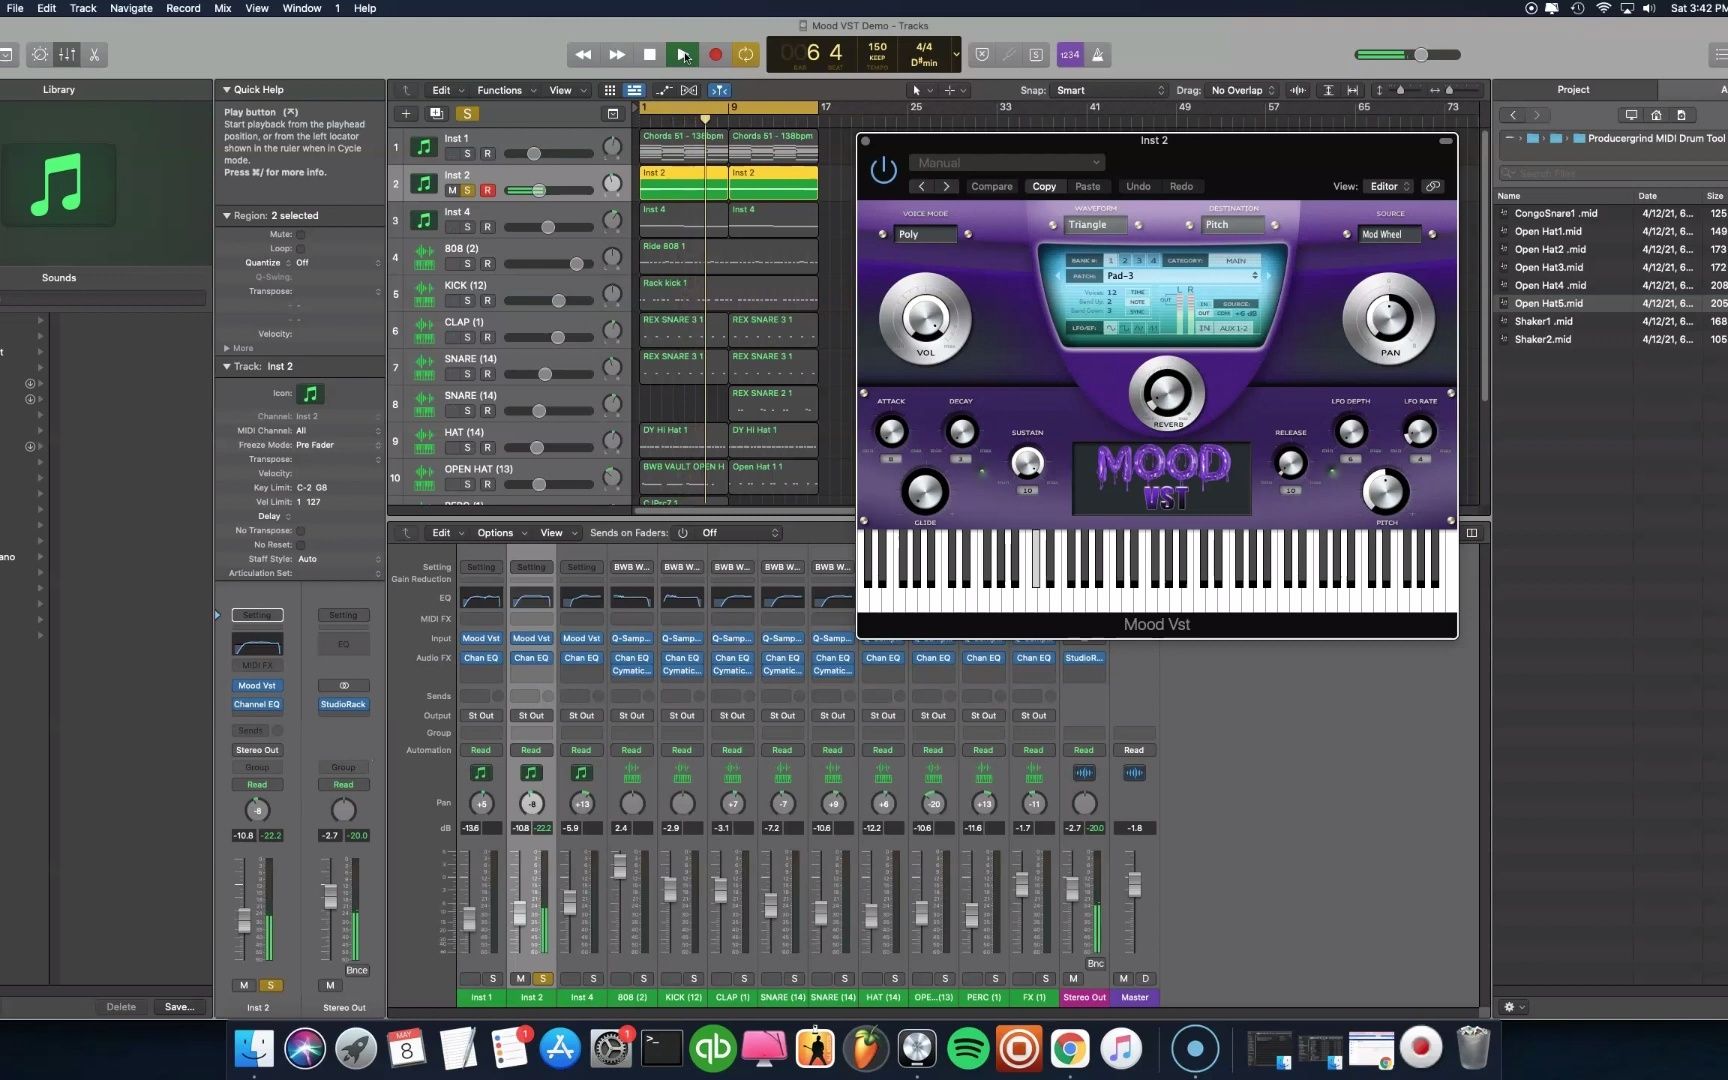The width and height of the screenshot is (1728, 1080).
Task: Click the 808 (2) track drum icon
Action: coord(424,257)
